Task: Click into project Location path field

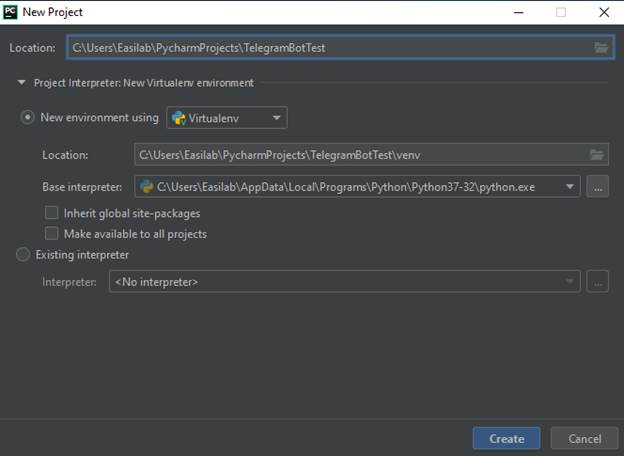Action: tap(328, 48)
